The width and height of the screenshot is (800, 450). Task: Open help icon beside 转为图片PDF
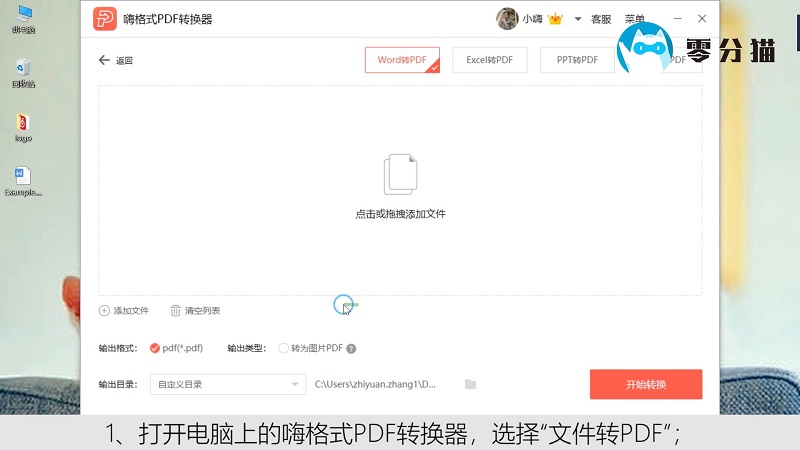click(x=351, y=348)
